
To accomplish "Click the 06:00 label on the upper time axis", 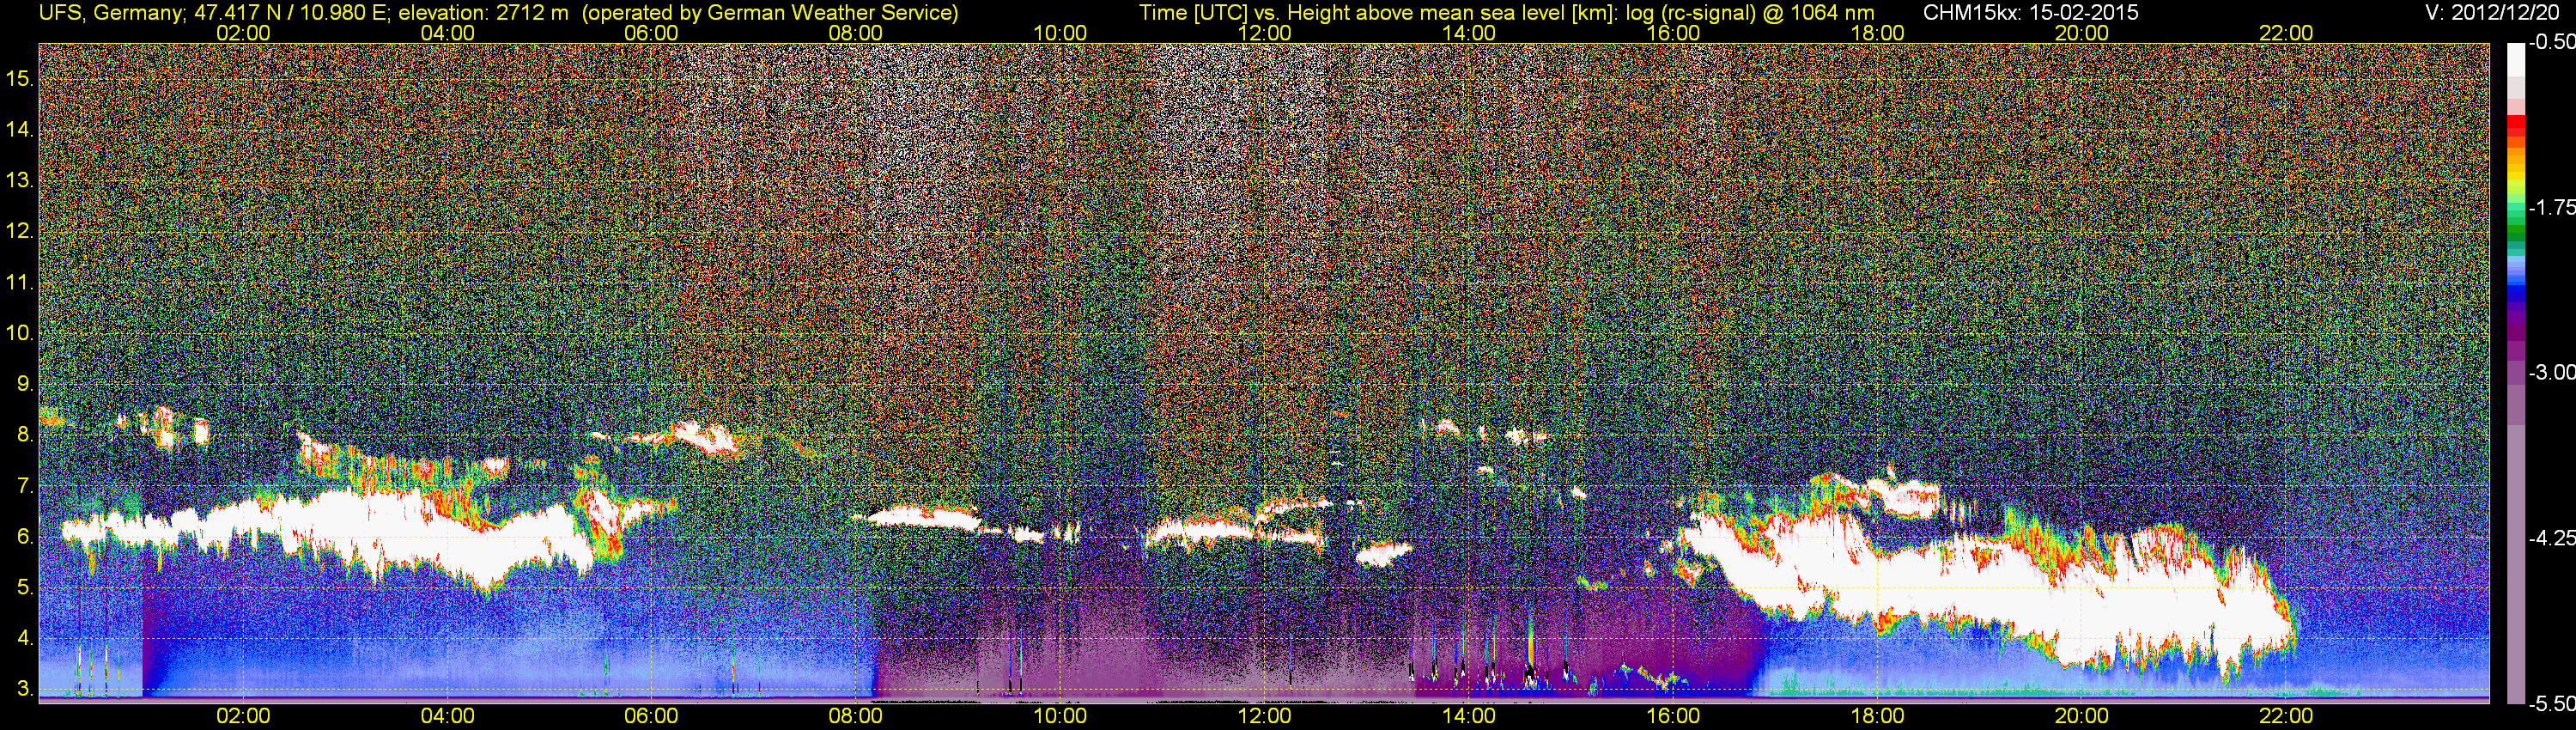I will click(x=651, y=33).
